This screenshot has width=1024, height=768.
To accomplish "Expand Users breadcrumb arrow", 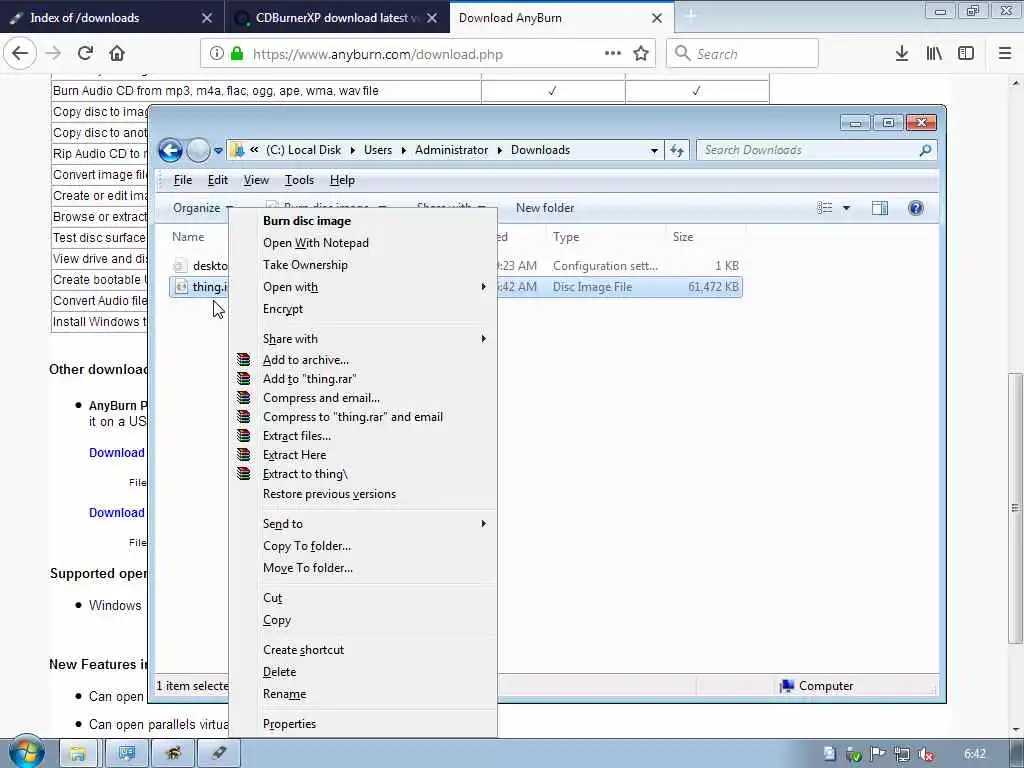I will [x=404, y=150].
